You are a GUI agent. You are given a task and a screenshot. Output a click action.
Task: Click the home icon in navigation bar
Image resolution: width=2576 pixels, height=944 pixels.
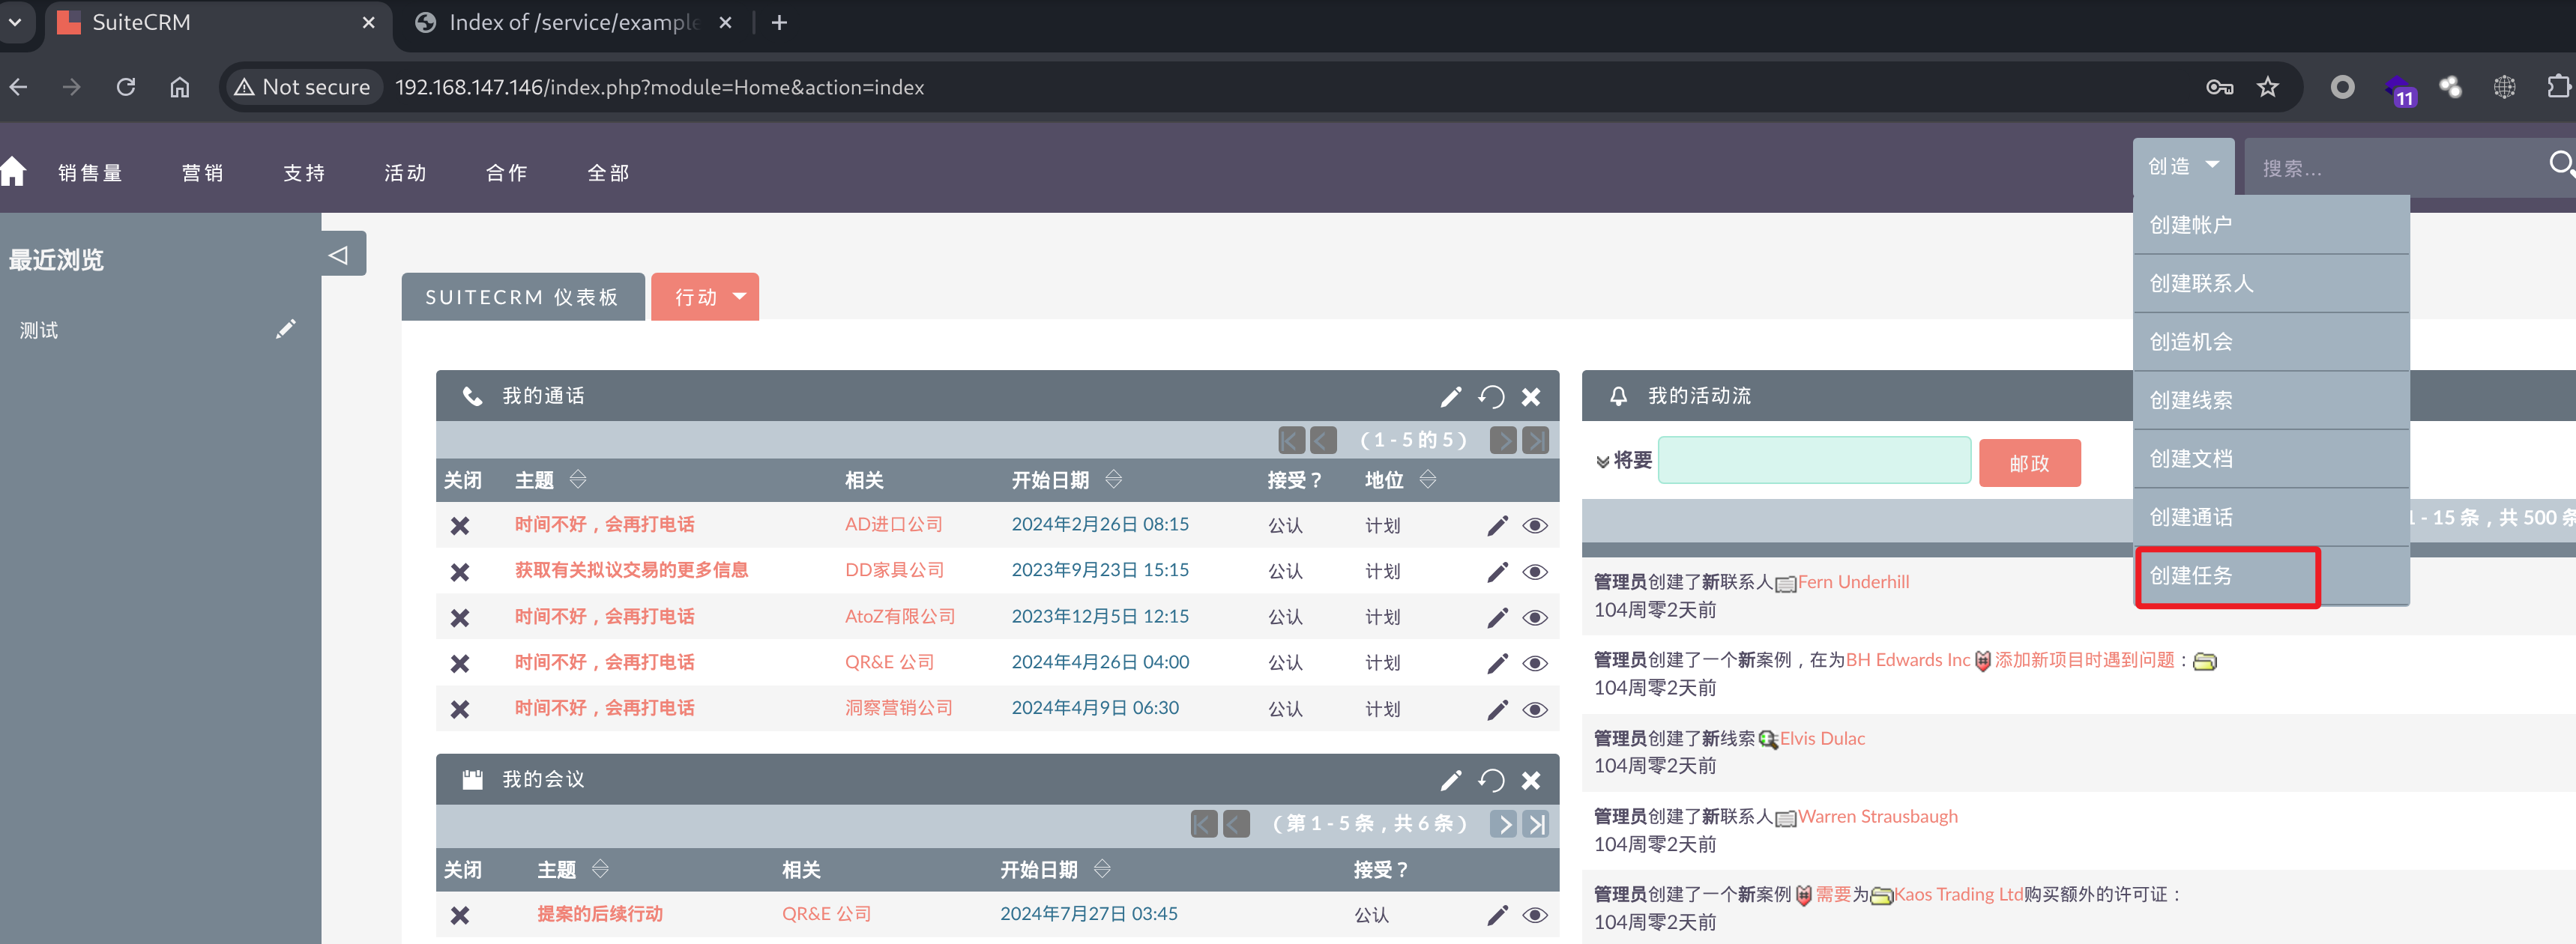pos(14,172)
